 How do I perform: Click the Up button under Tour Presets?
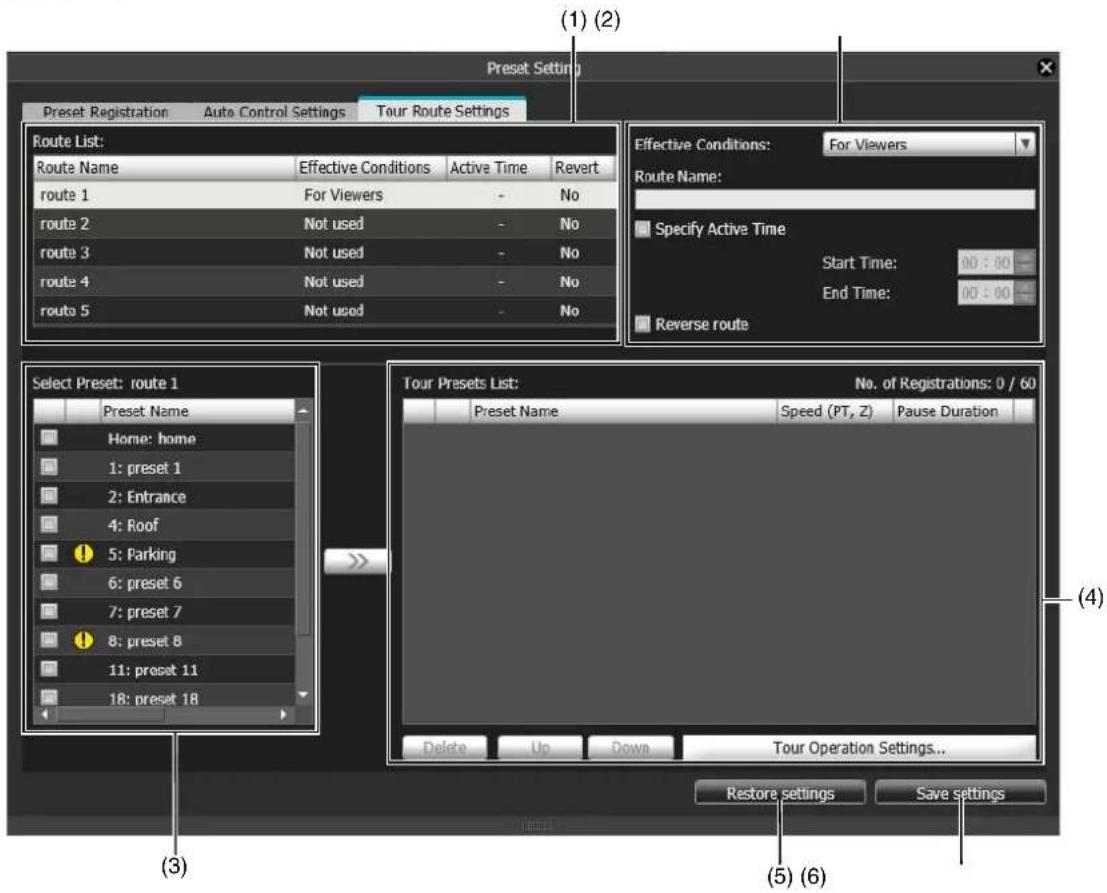point(540,748)
